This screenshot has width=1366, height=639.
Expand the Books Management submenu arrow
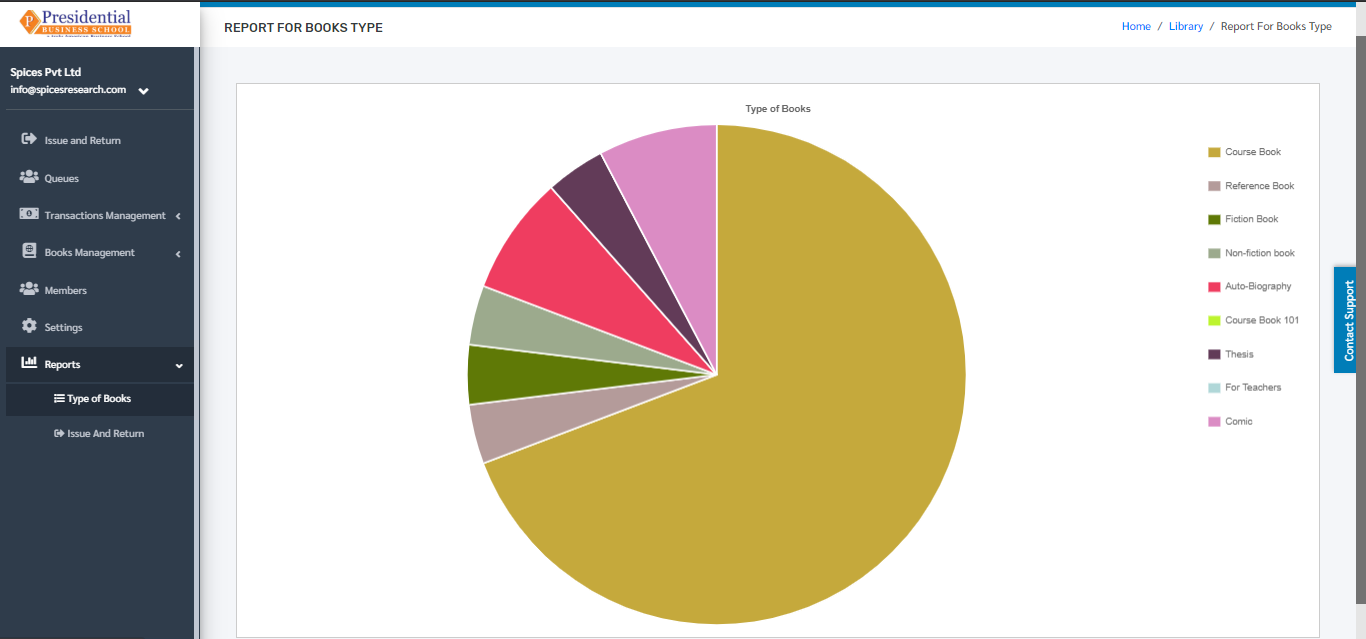(x=178, y=254)
